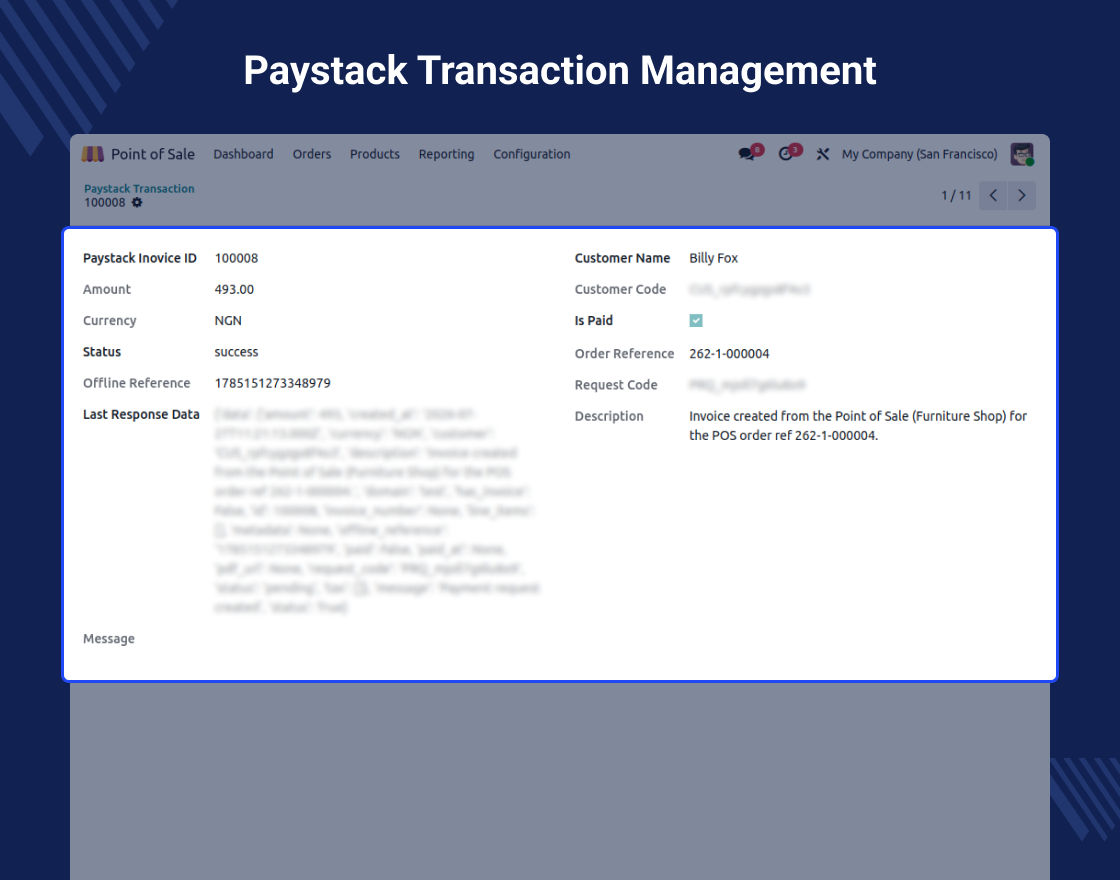Click the Paystack Inovice ID label
Image resolution: width=1120 pixels, height=880 pixels.
(x=140, y=258)
